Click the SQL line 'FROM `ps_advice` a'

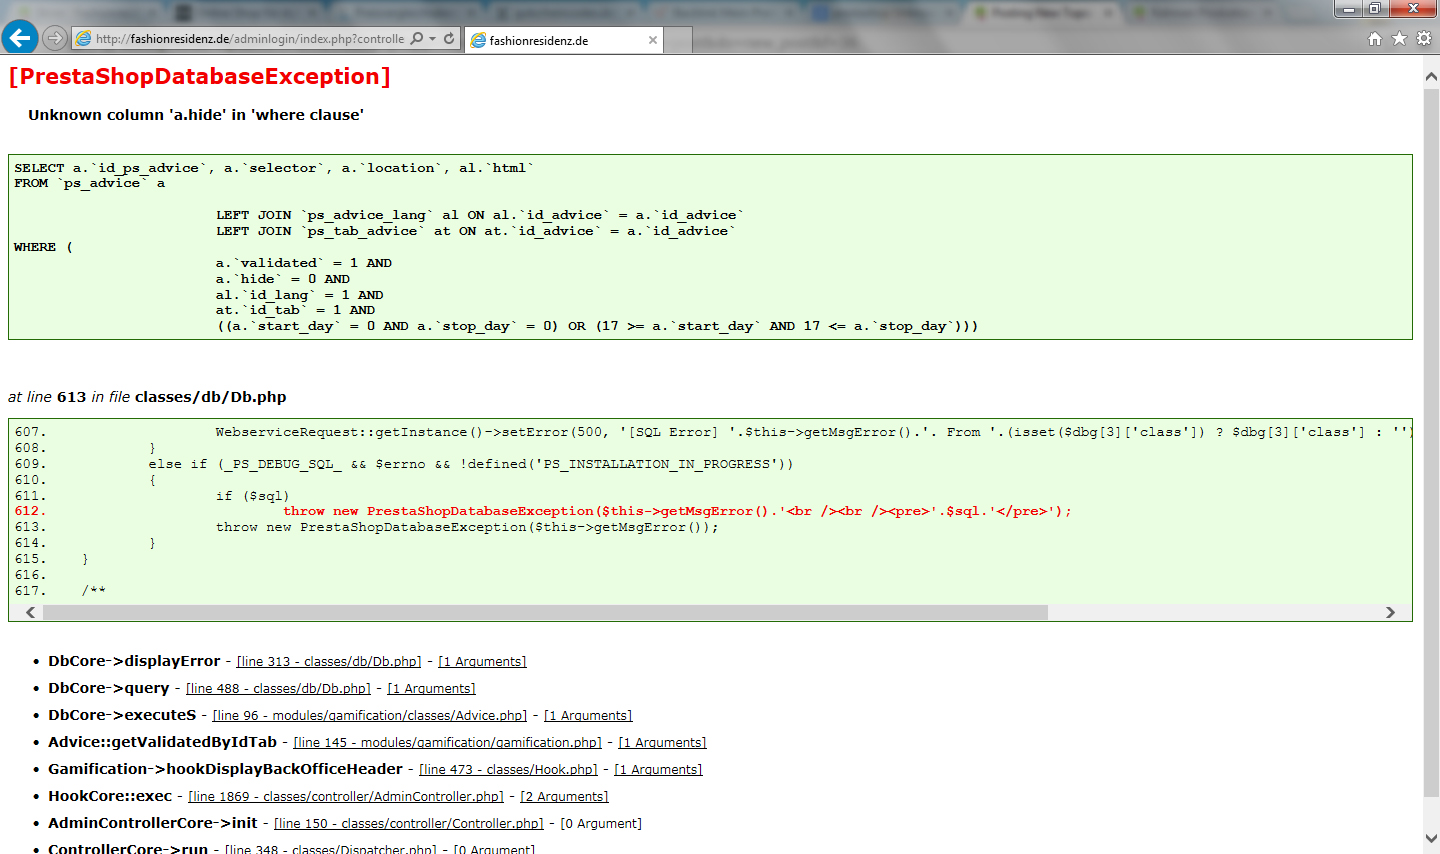(90, 184)
